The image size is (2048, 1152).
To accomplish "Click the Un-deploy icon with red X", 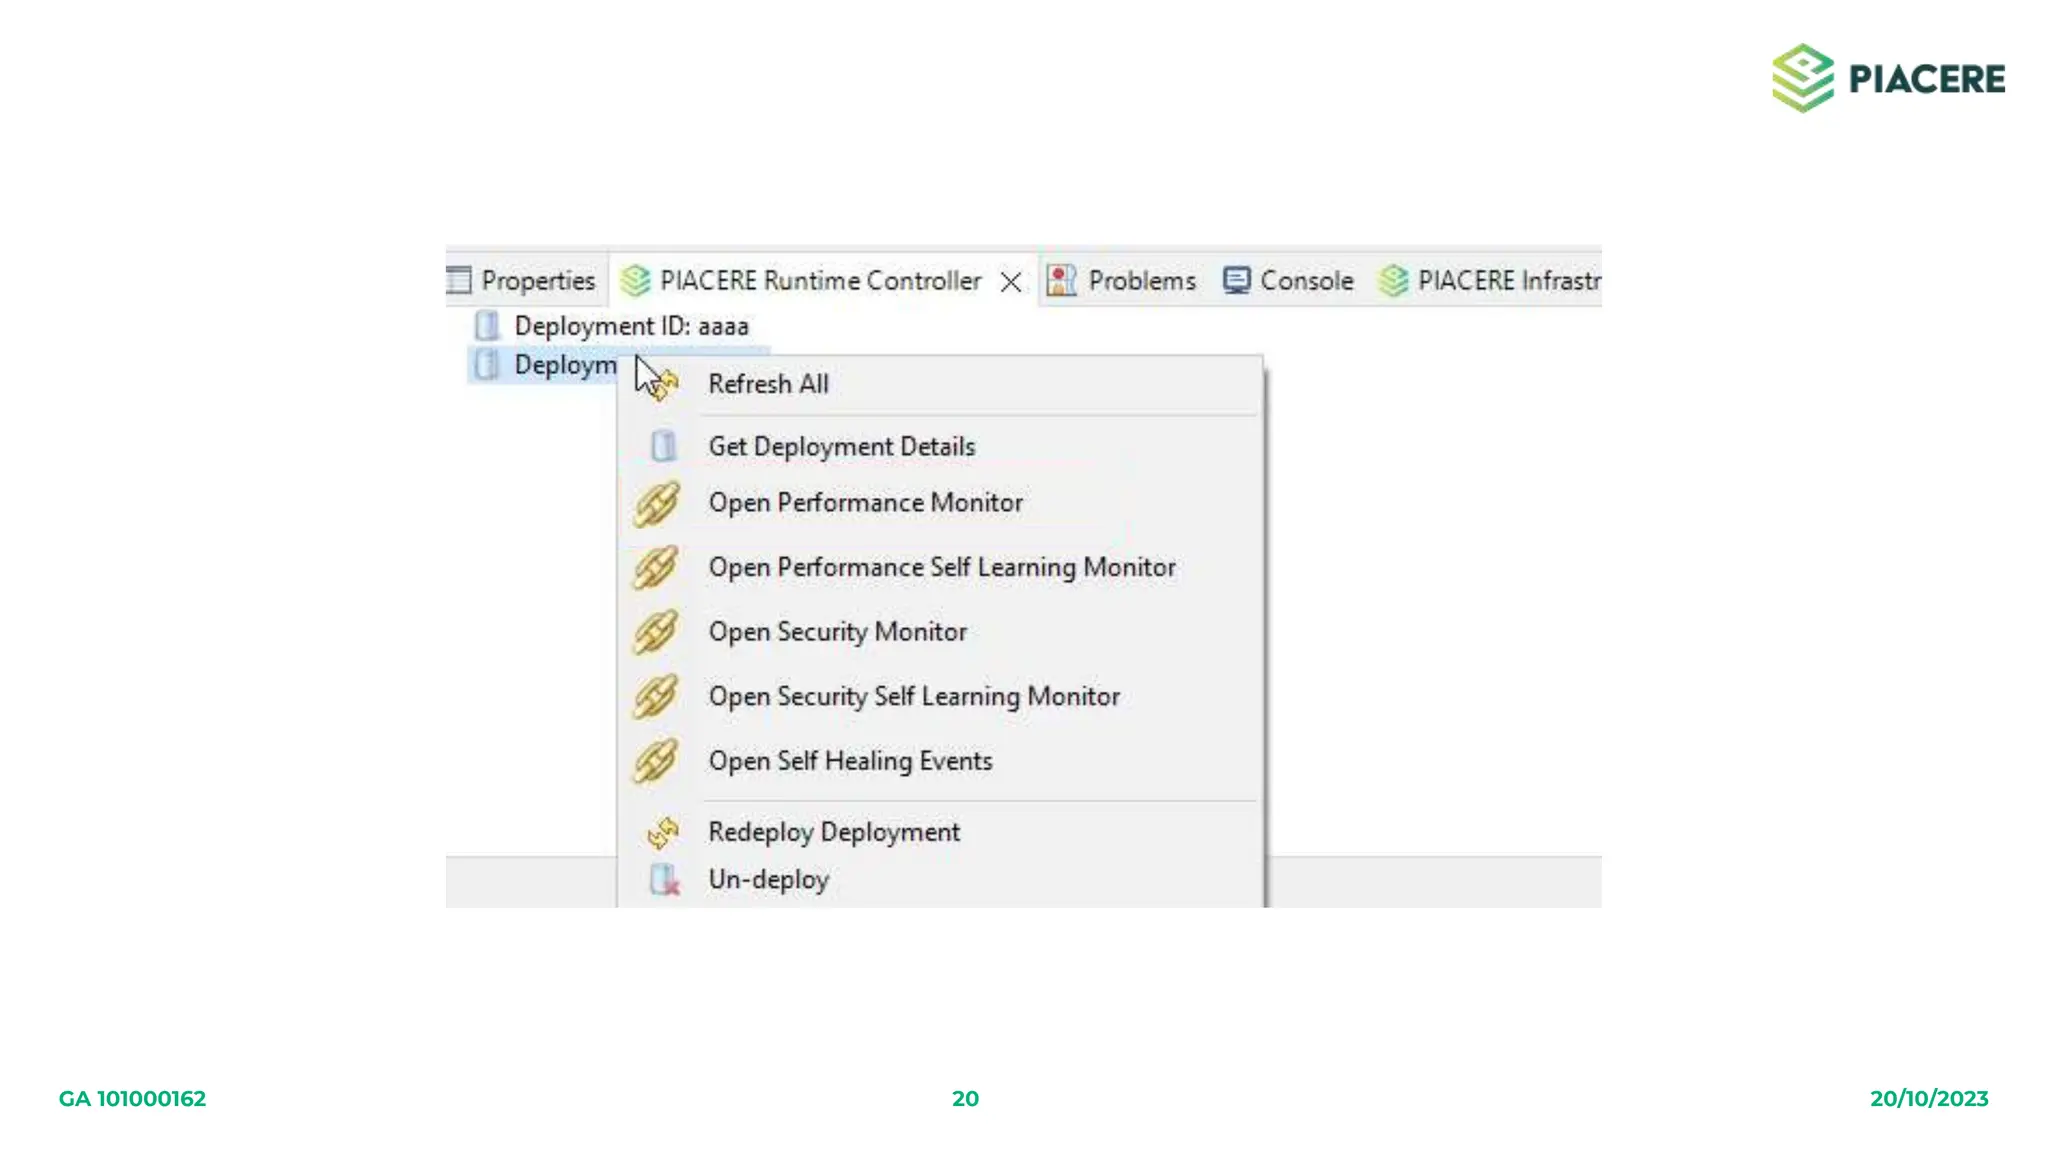I will click(664, 880).
